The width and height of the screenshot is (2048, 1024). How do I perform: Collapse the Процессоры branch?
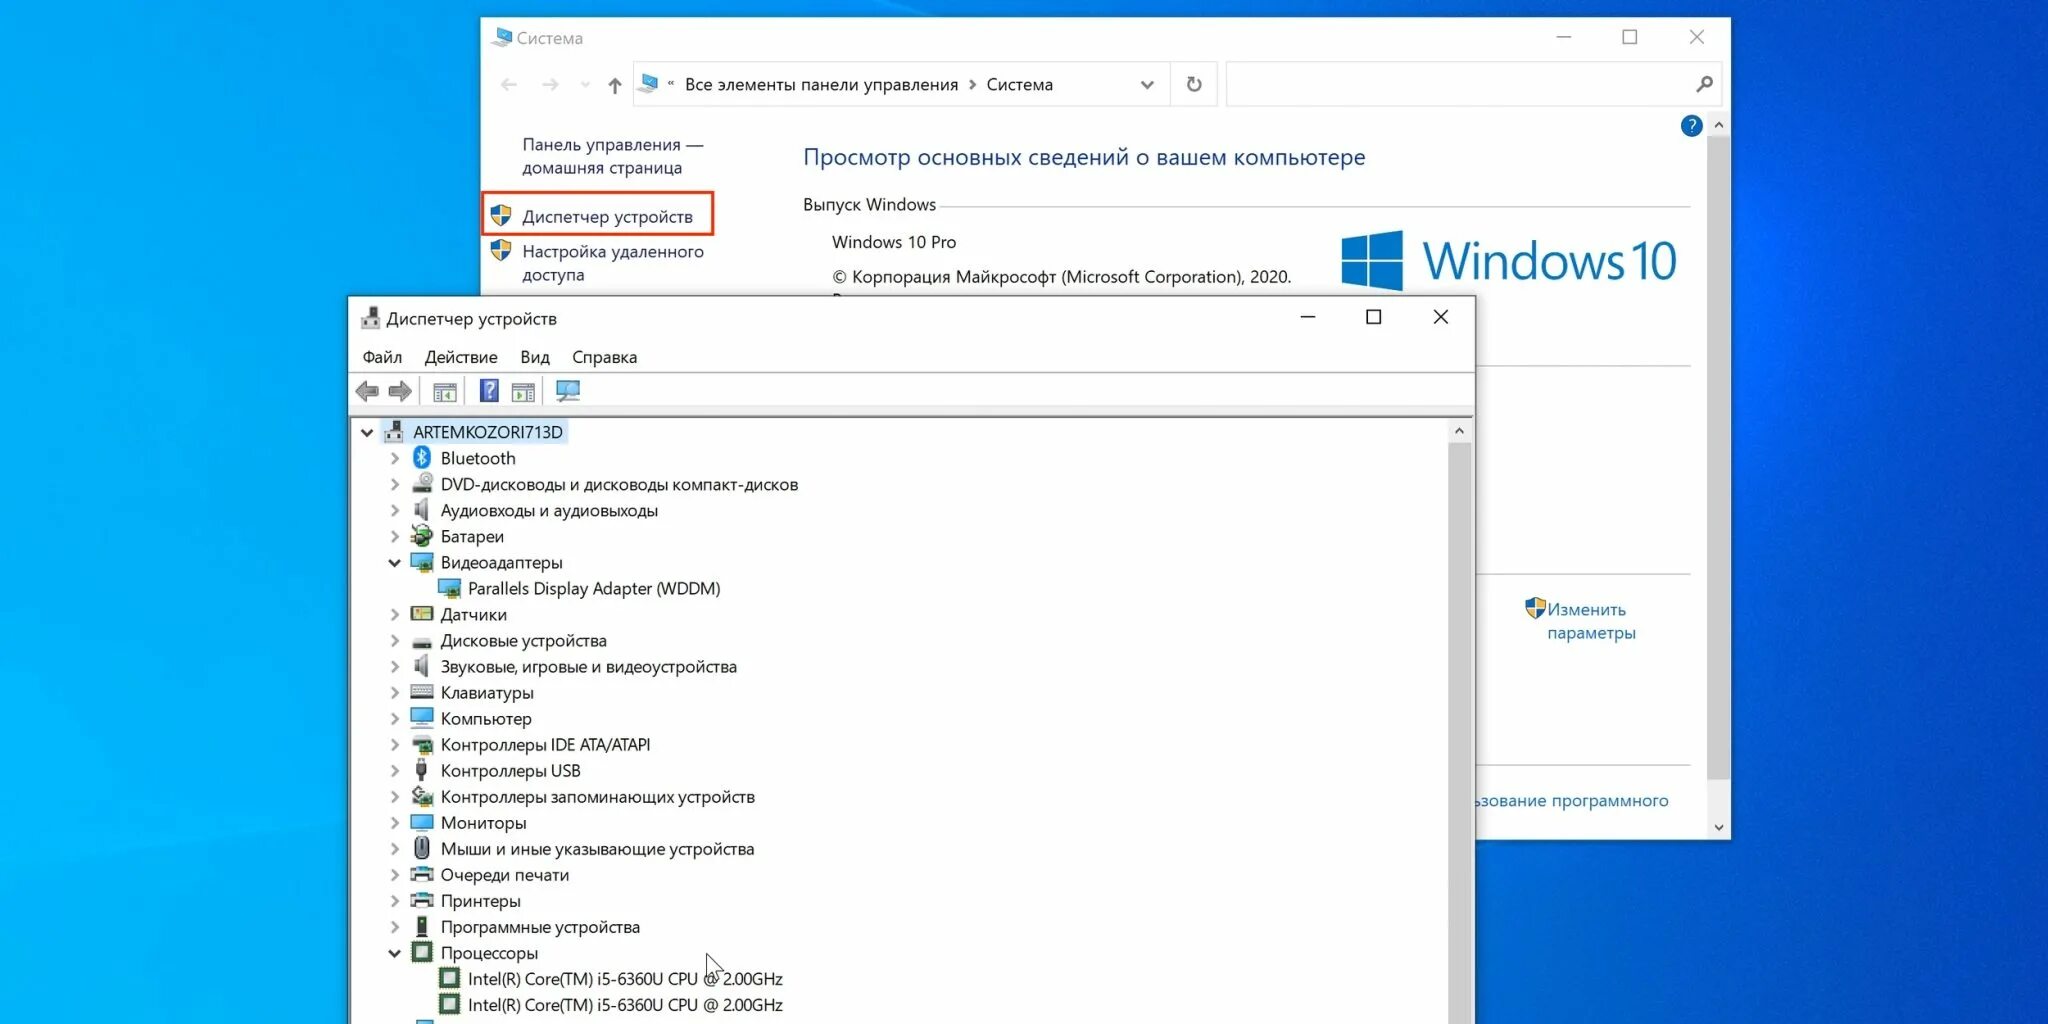click(x=395, y=953)
